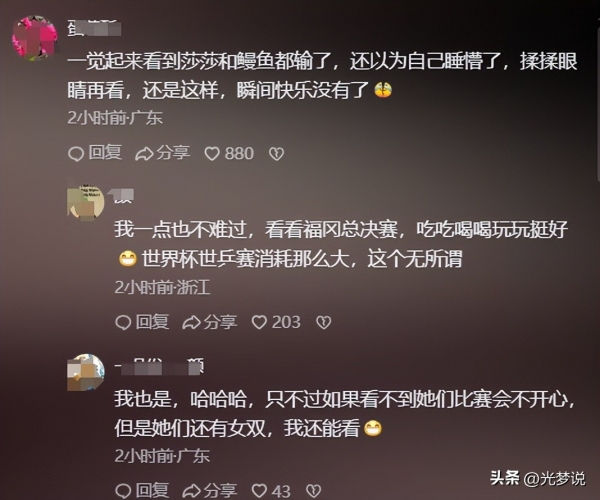
Task: Click the comment text about 福冈总决赛
Action: point(341,244)
